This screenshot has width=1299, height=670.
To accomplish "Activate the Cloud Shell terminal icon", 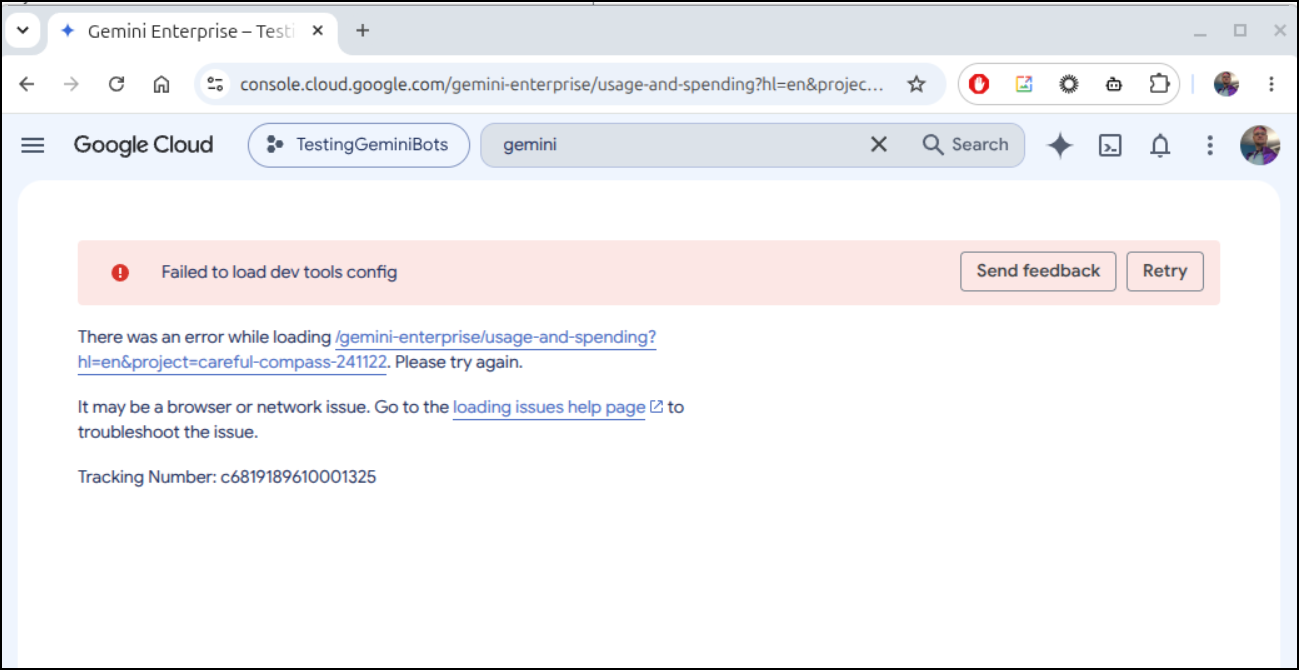I will click(x=1110, y=145).
